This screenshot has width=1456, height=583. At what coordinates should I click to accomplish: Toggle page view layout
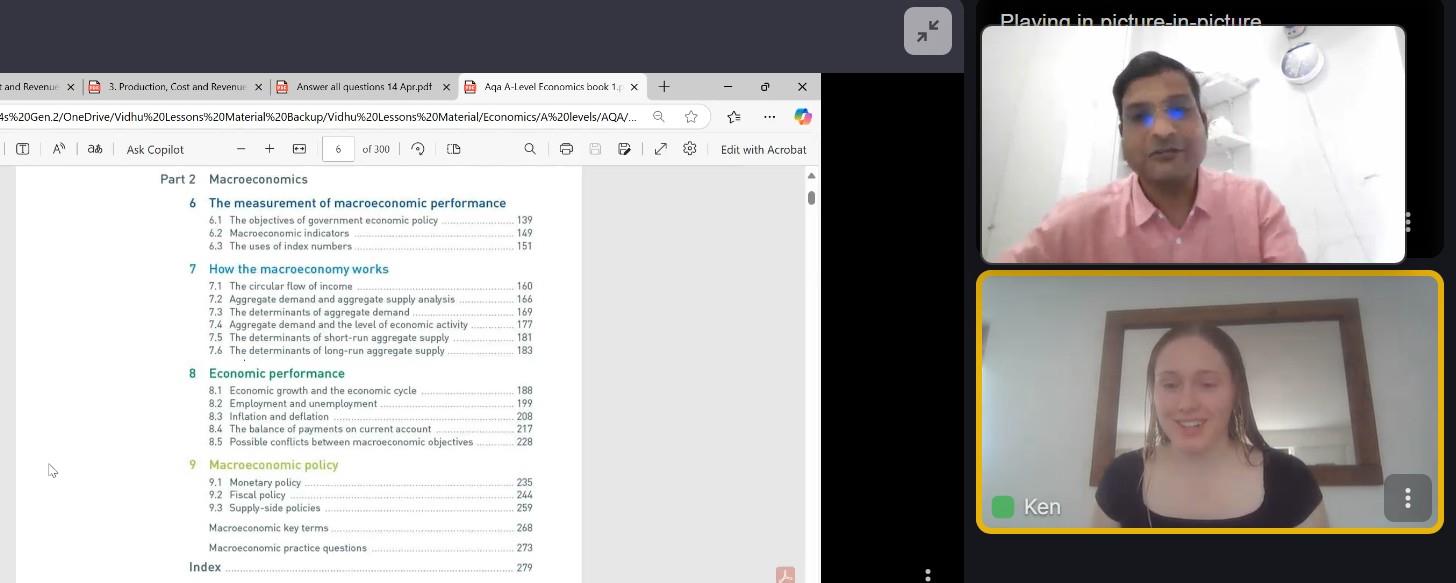[x=453, y=149]
